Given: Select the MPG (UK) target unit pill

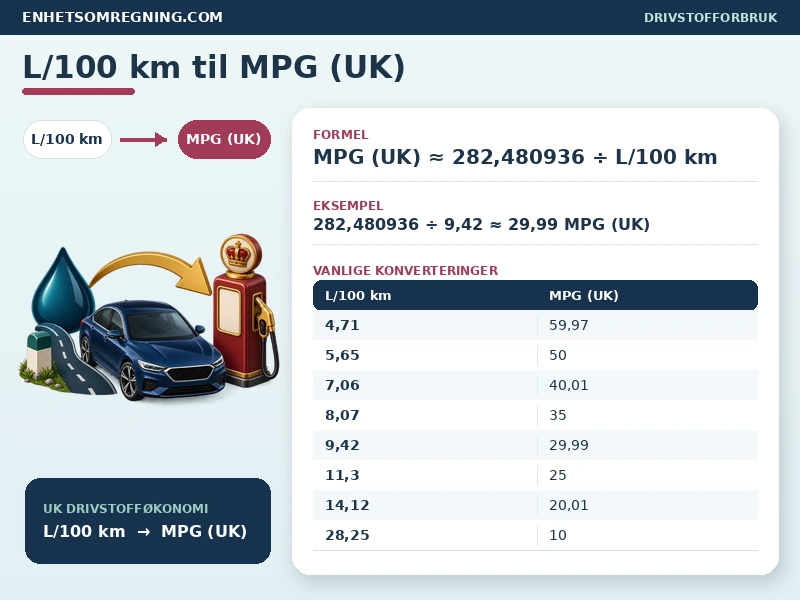Looking at the screenshot, I should [x=224, y=139].
